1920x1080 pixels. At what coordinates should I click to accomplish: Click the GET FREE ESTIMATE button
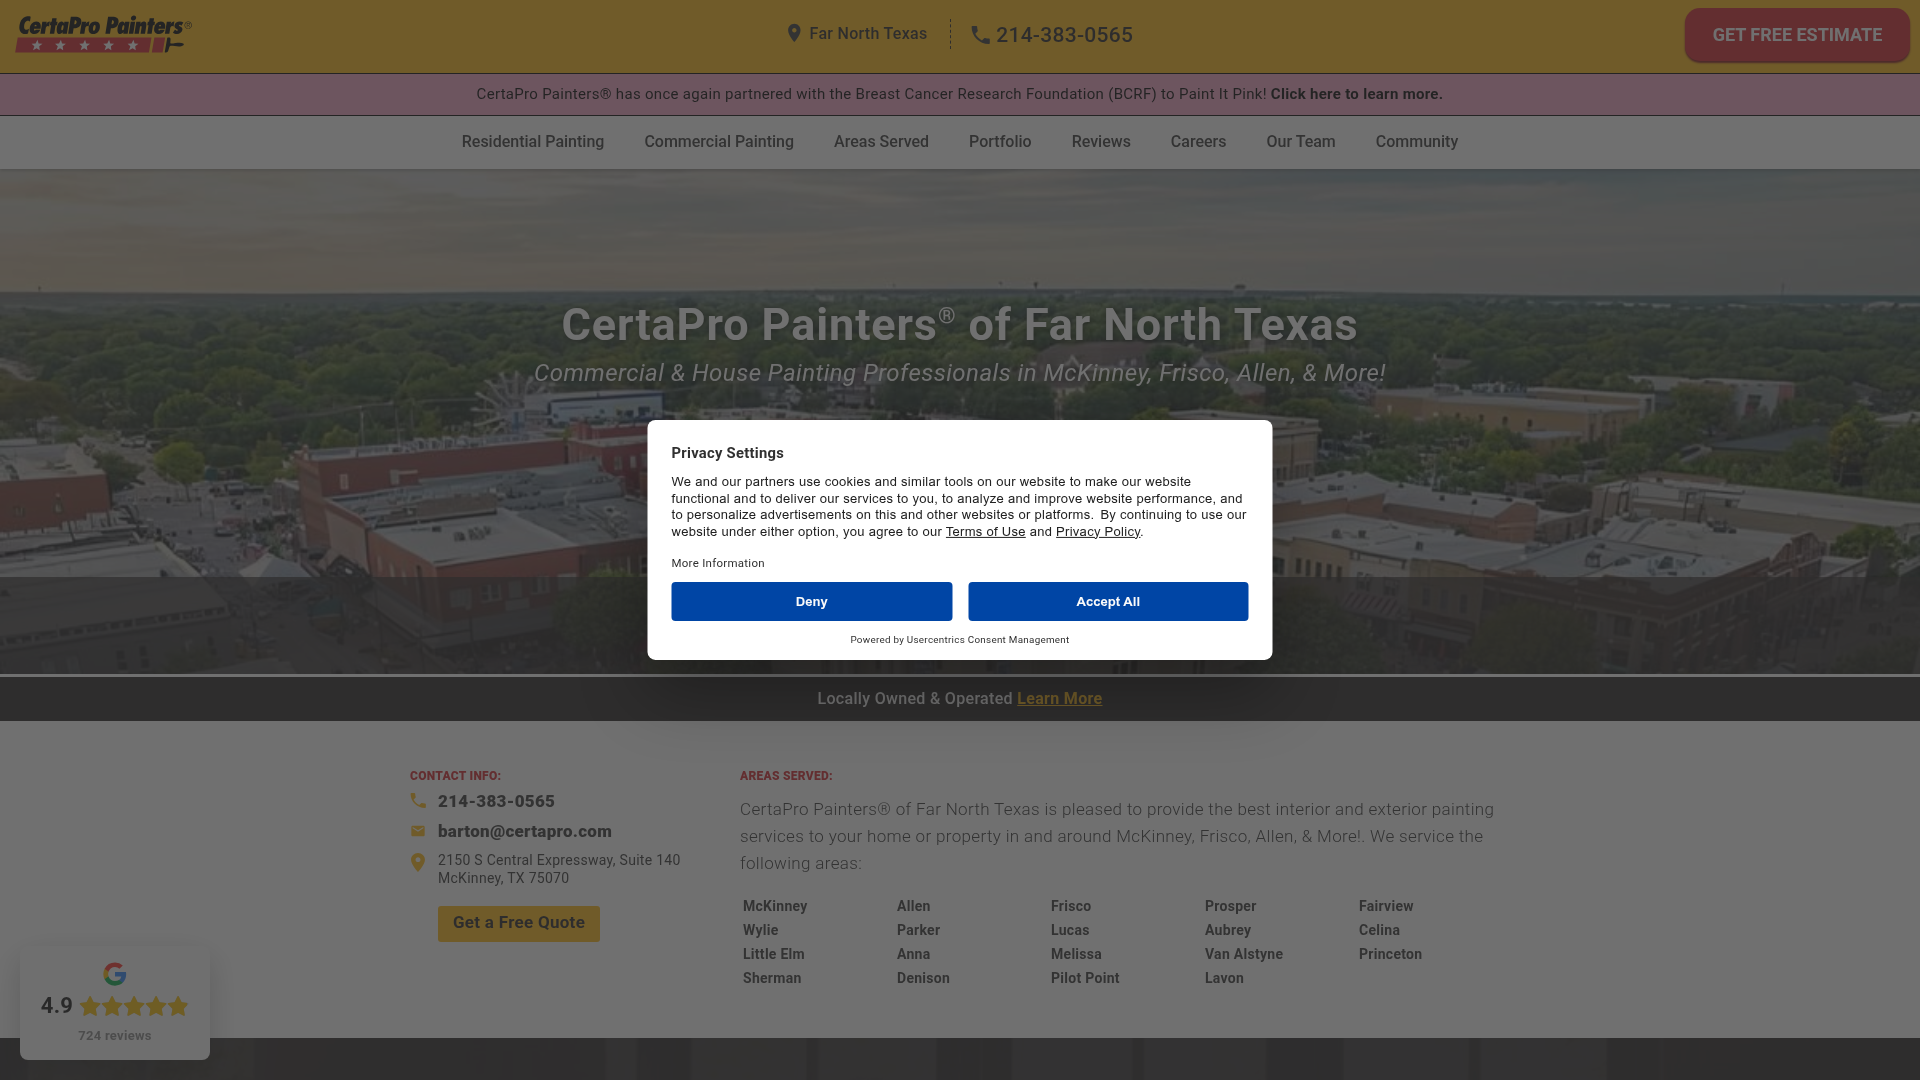pyautogui.click(x=1796, y=35)
